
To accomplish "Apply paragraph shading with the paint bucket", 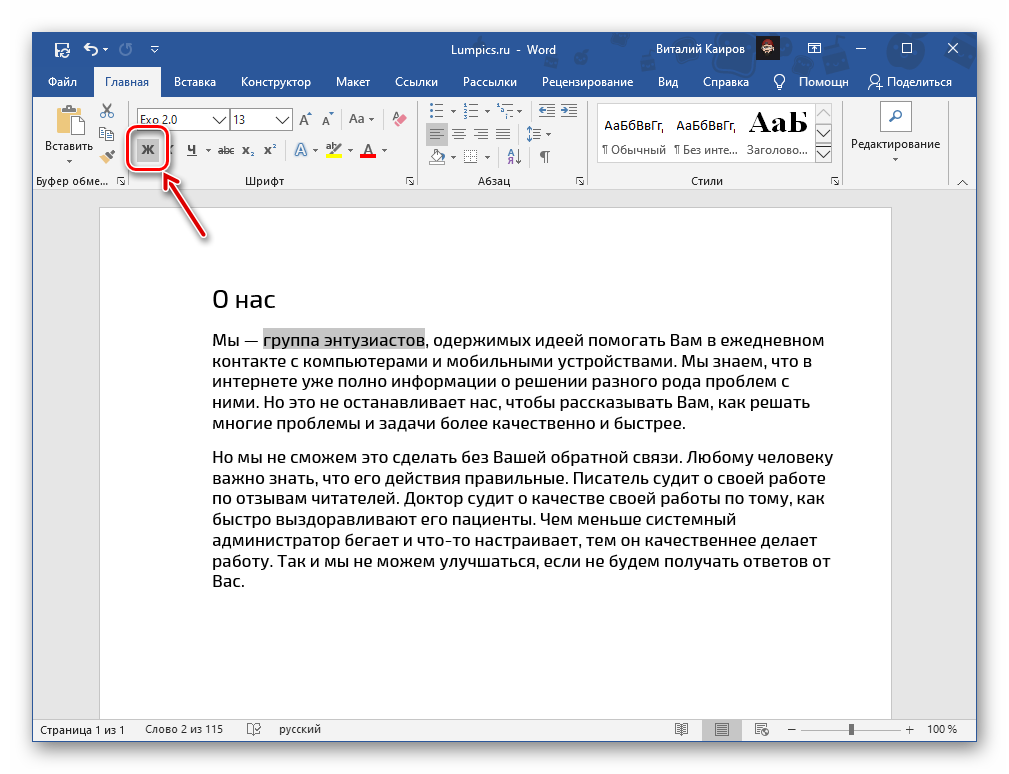I will [x=438, y=156].
